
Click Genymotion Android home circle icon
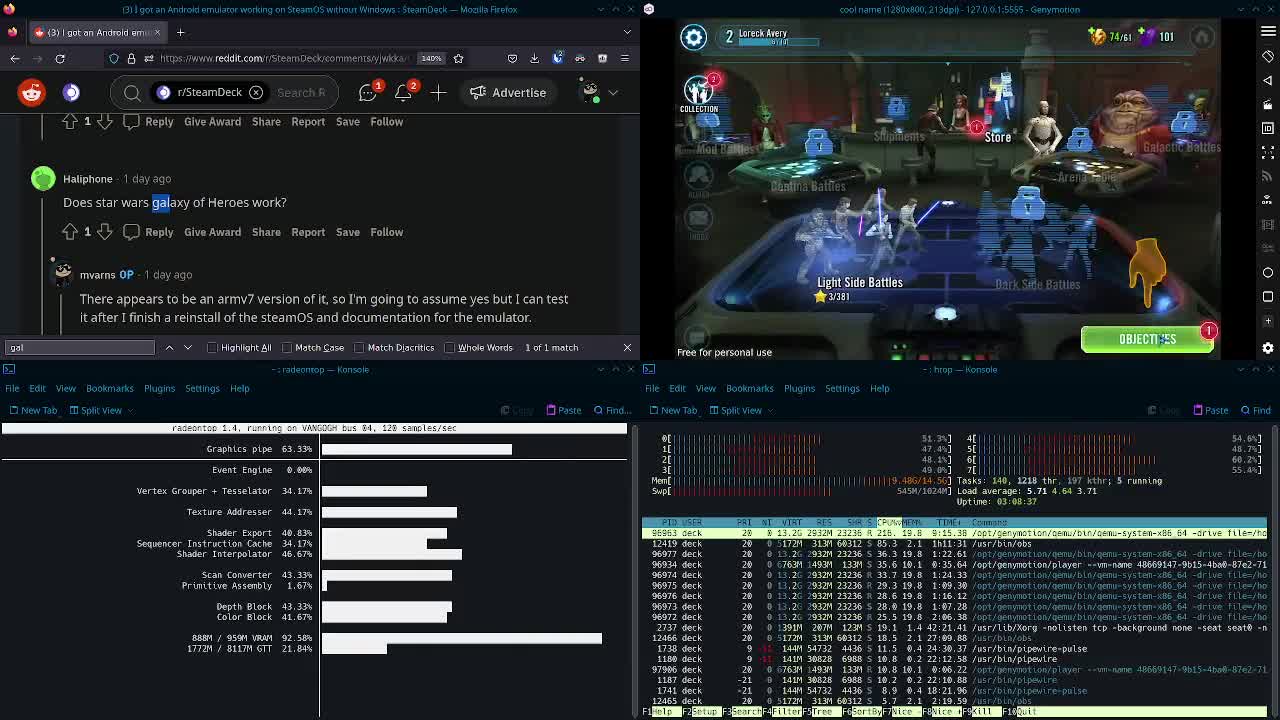1268,273
